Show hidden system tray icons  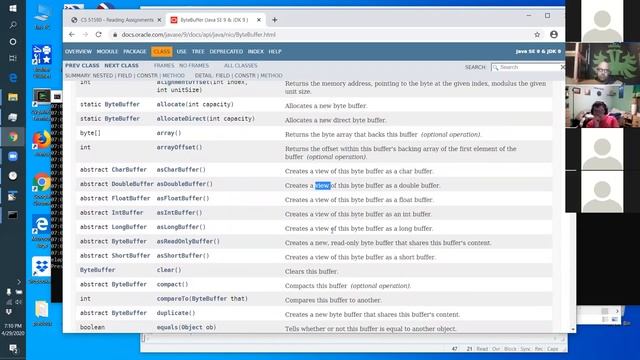pos(19,282)
